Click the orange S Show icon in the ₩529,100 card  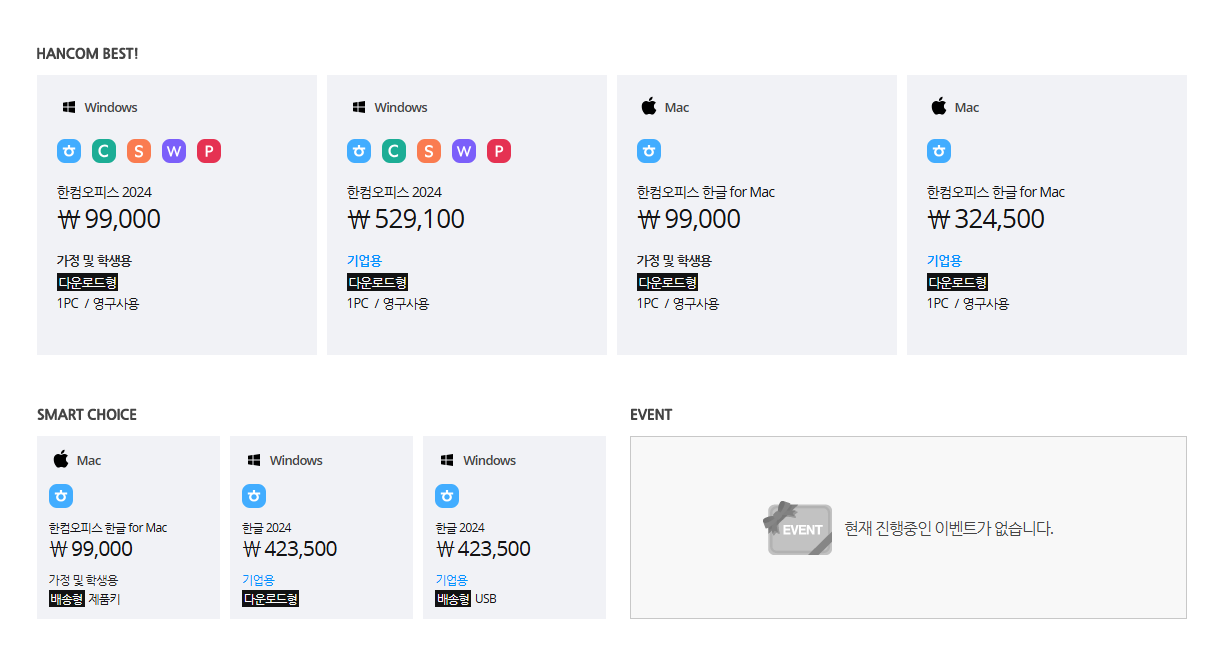click(x=429, y=151)
